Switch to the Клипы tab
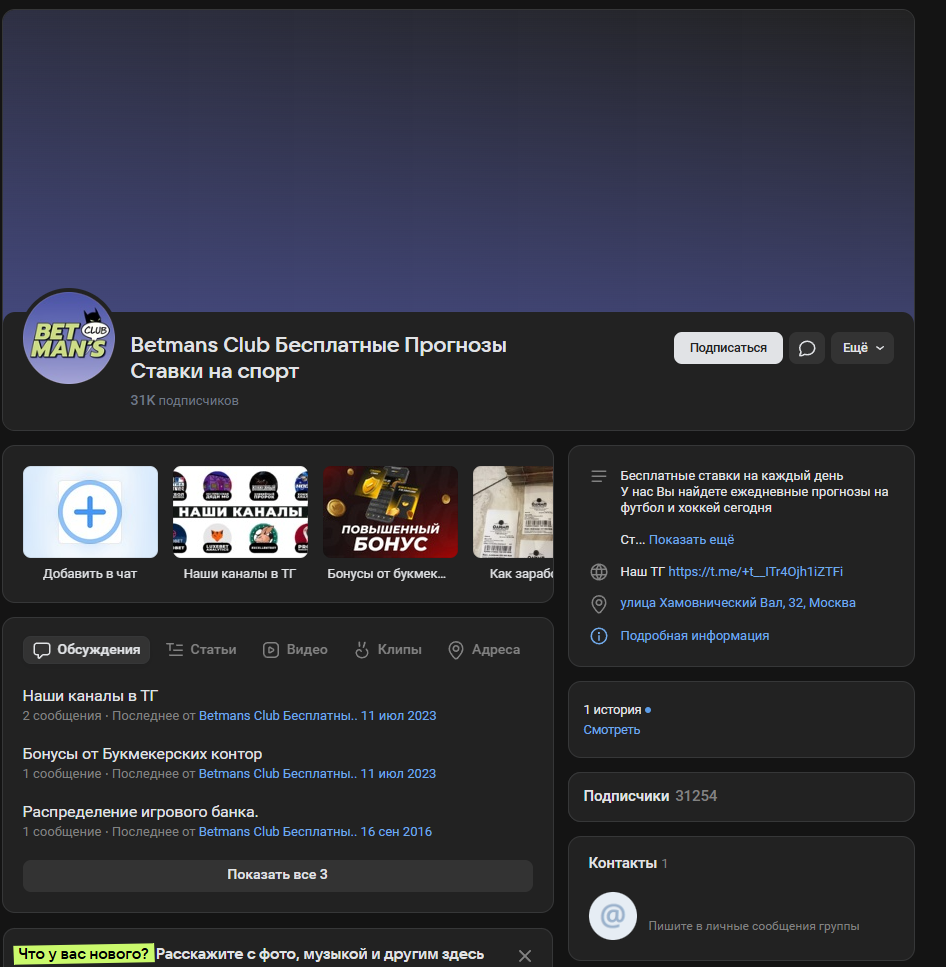This screenshot has width=946, height=967. point(388,649)
